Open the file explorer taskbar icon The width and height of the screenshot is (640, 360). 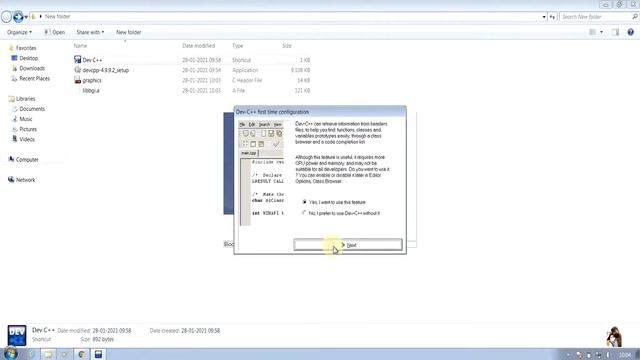(48, 354)
